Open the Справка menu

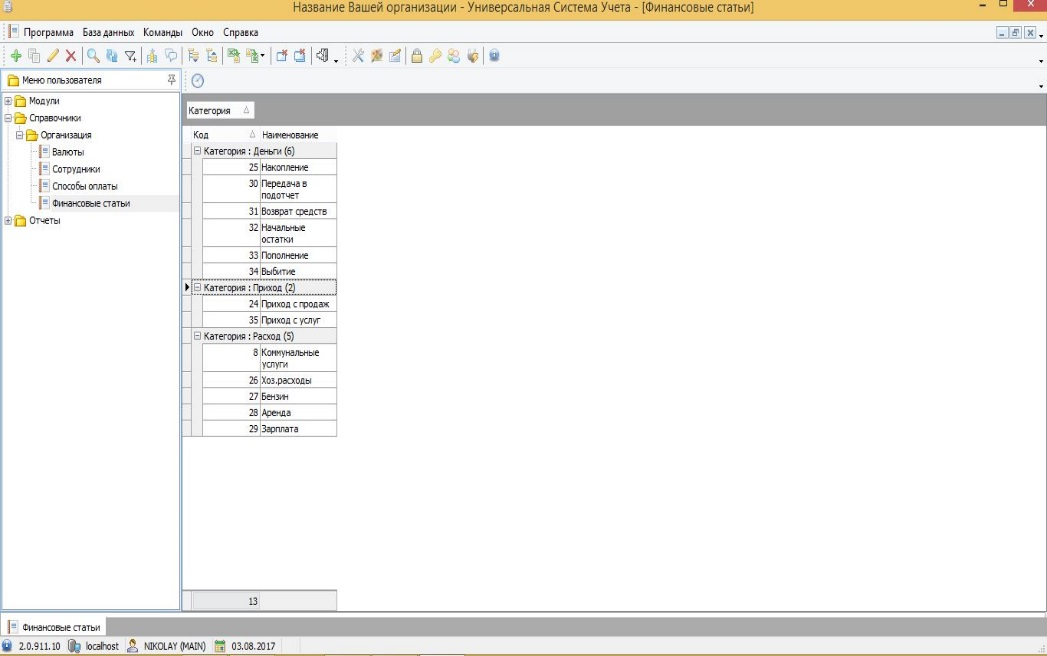click(x=240, y=32)
